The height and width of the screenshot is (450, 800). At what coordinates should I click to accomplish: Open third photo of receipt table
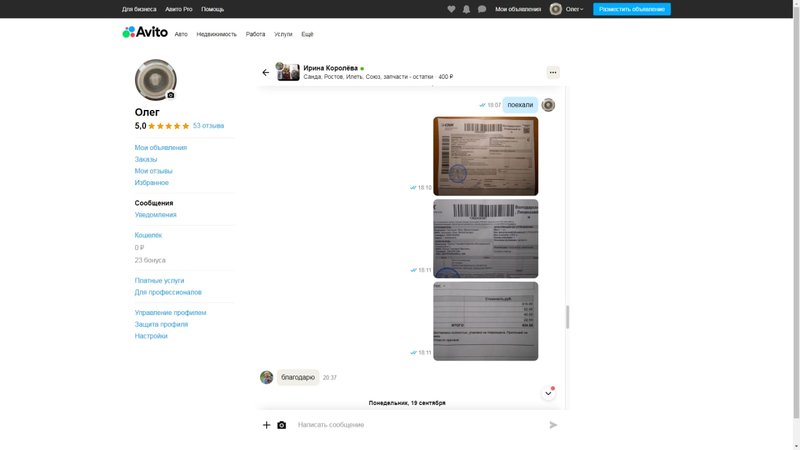[486, 321]
